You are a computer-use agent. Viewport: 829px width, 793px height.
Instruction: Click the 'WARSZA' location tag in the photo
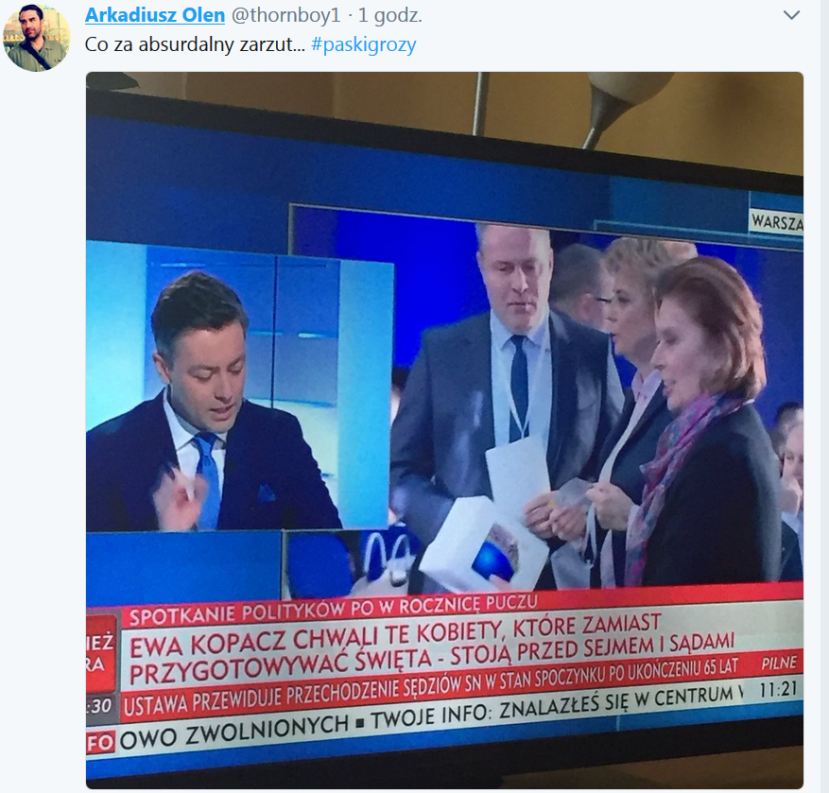click(x=777, y=222)
